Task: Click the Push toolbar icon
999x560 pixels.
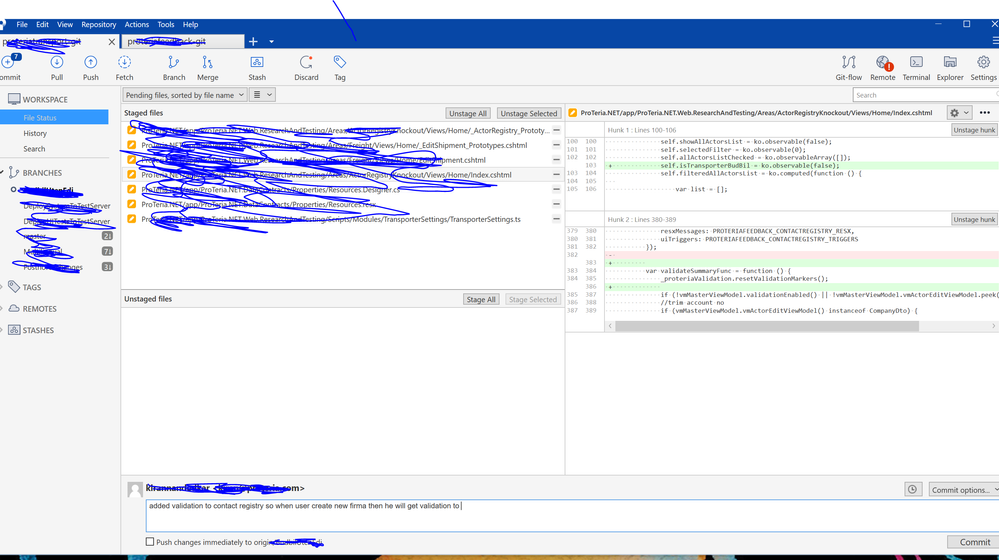Action: pyautogui.click(x=90, y=68)
